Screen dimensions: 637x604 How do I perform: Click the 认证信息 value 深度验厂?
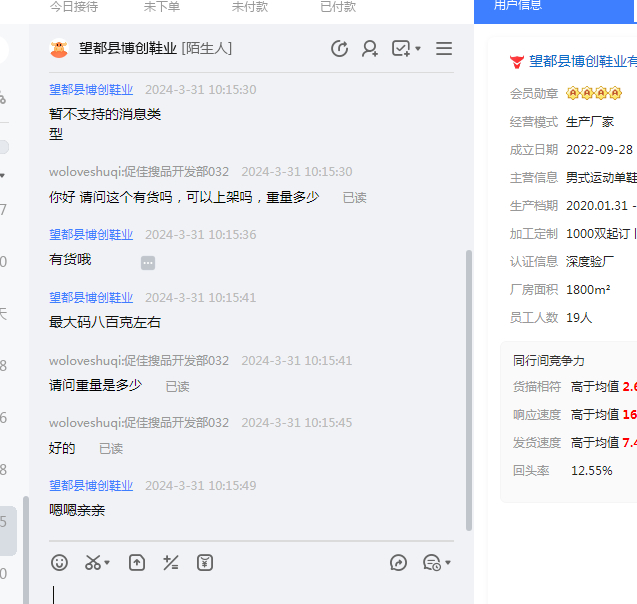point(590,262)
